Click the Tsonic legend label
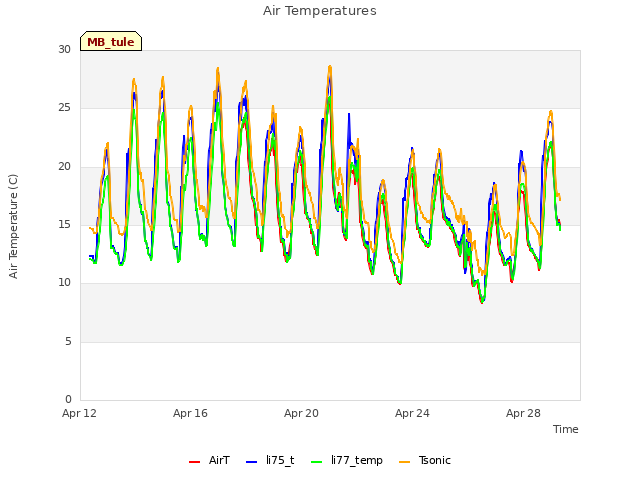 pos(434,460)
